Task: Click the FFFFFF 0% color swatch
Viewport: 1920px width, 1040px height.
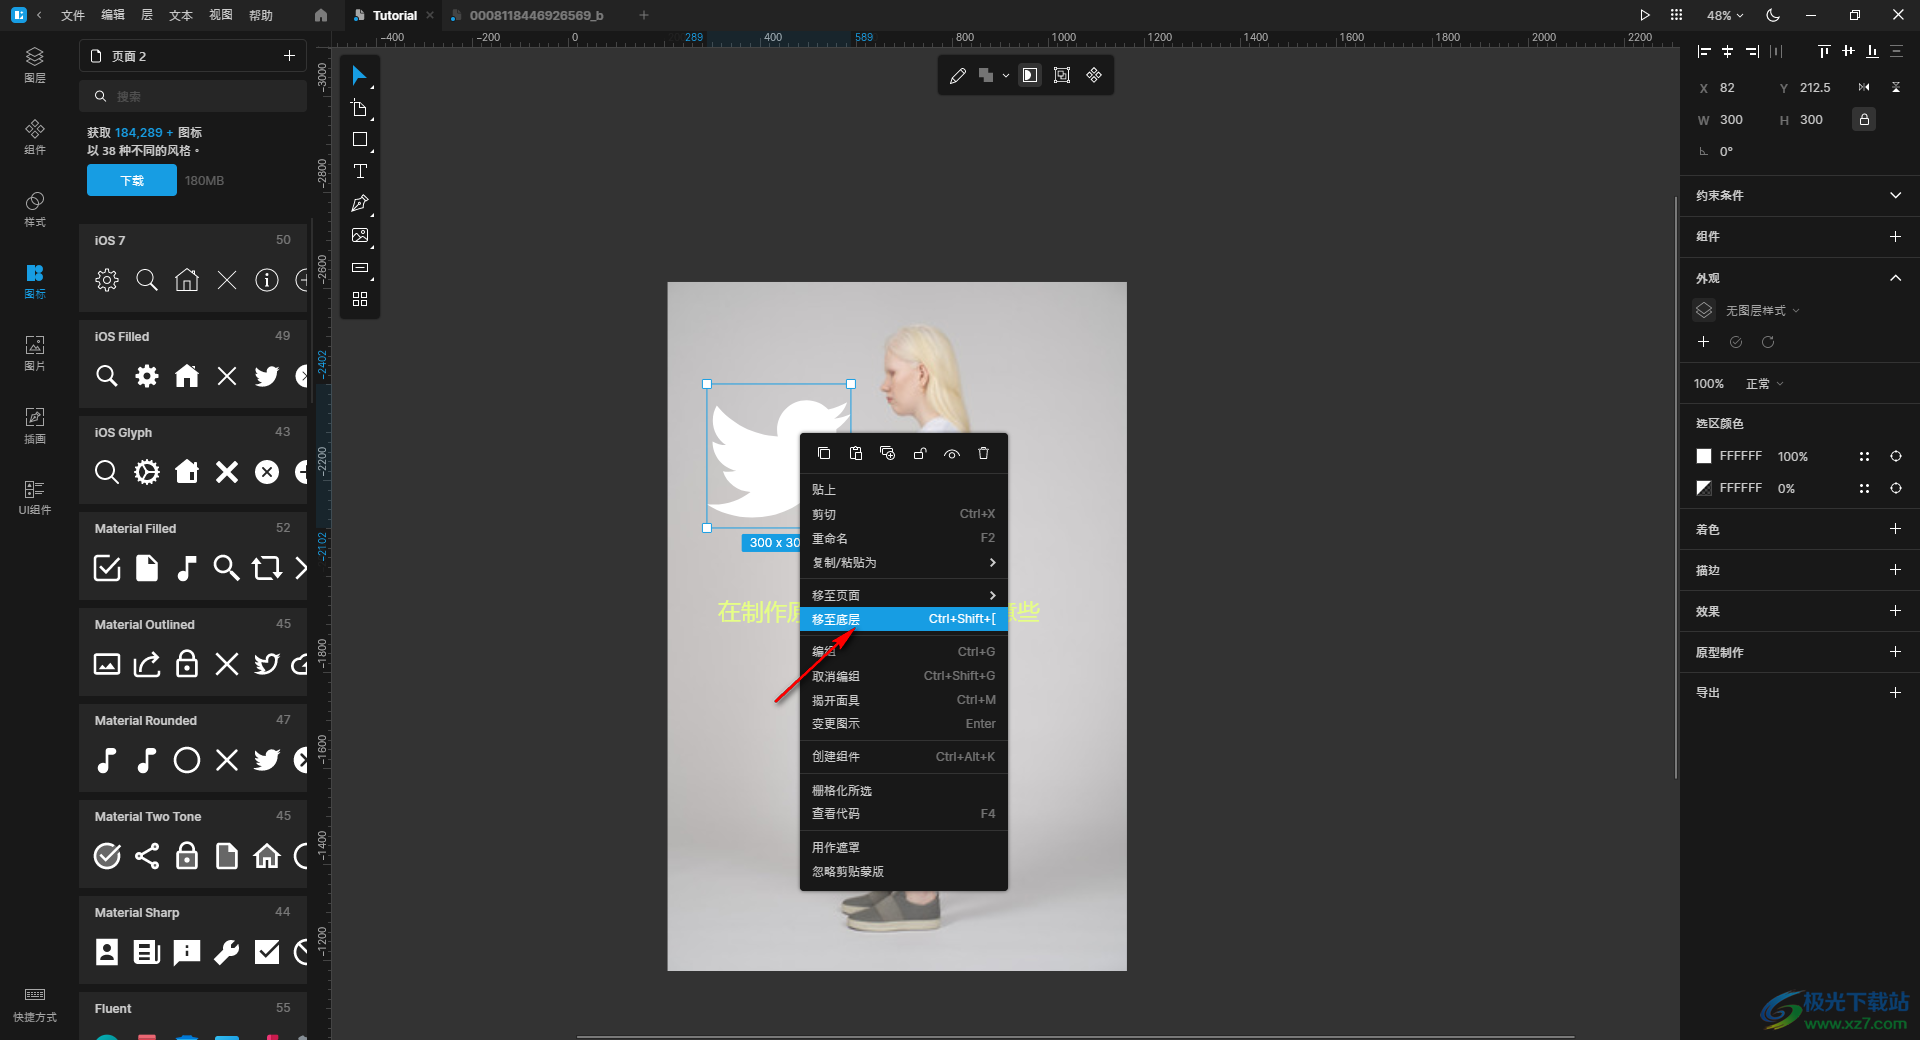Action: [1704, 489]
